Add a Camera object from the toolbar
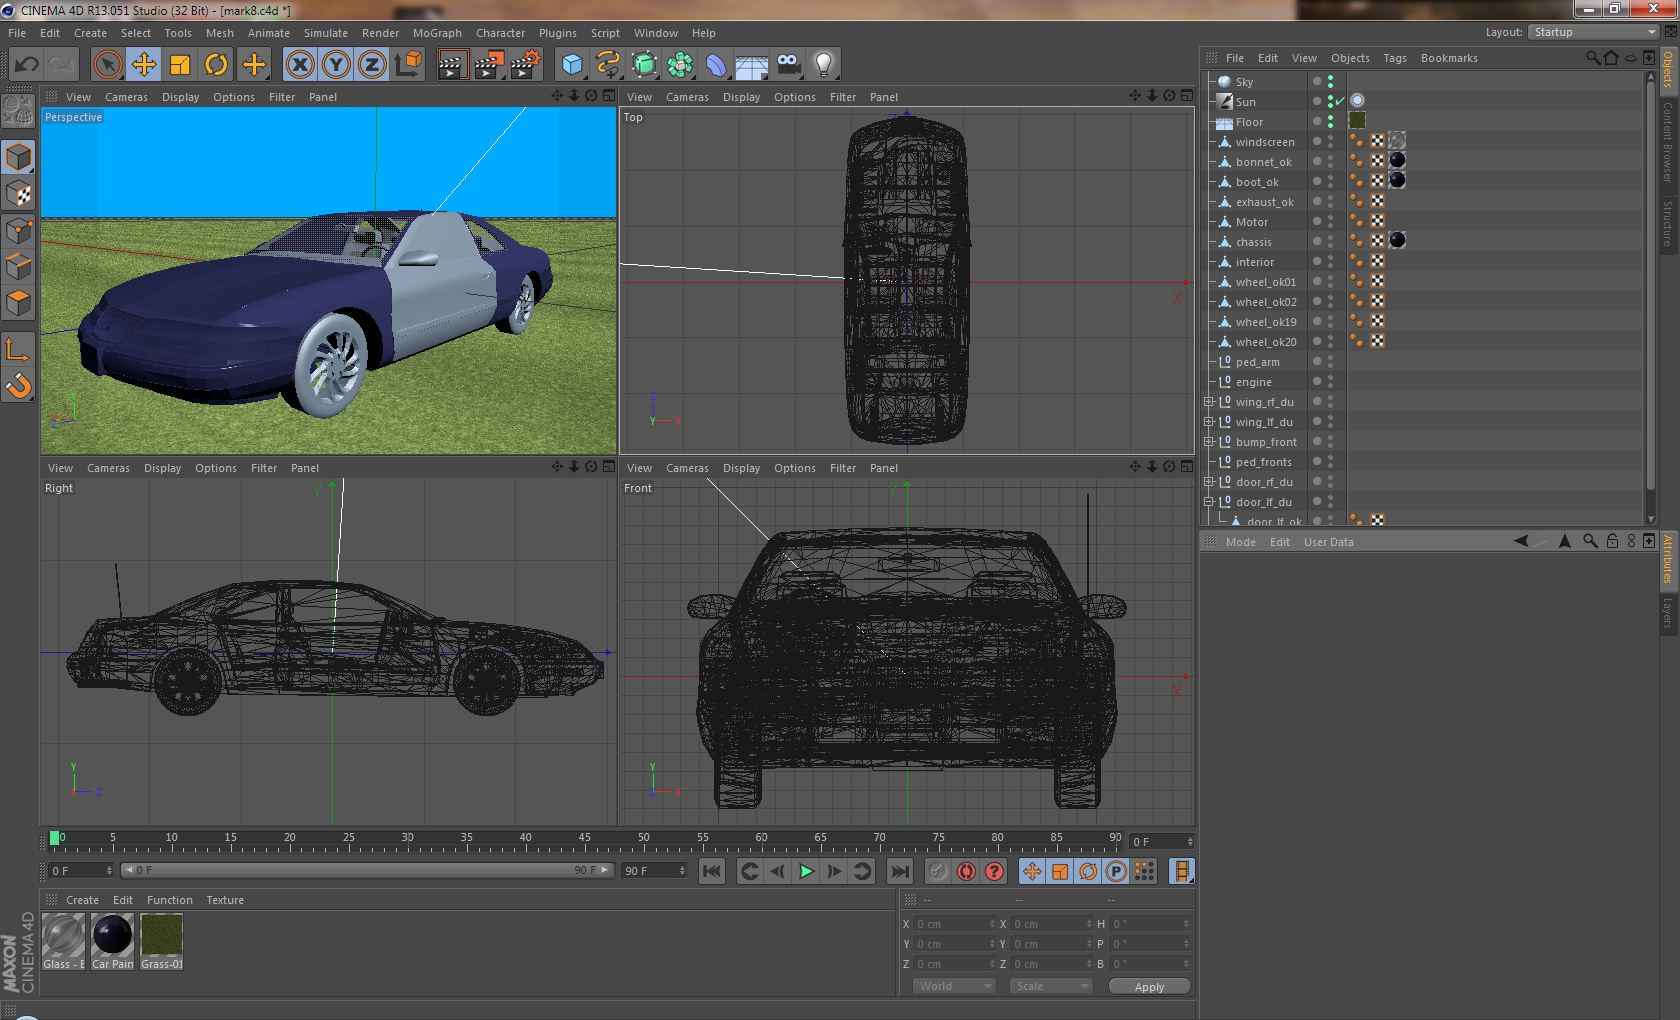Screen dimensions: 1680x1020 tap(789, 65)
